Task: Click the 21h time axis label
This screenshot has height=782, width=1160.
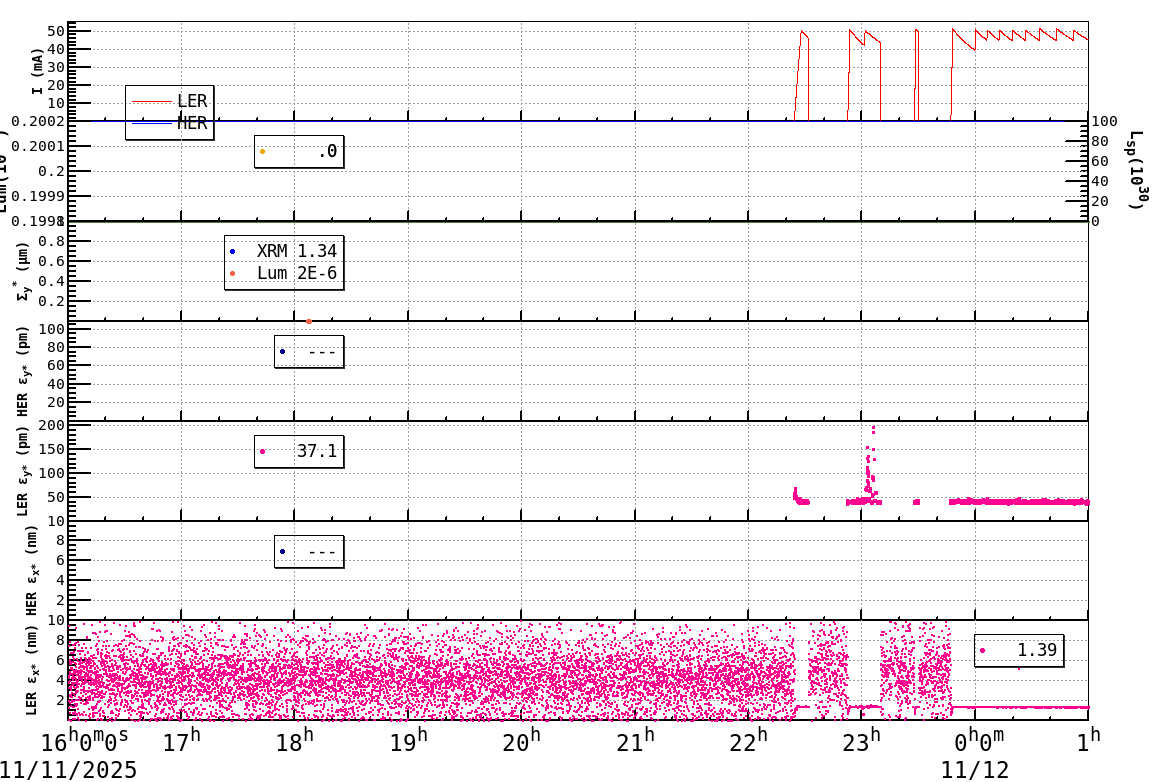Action: click(635, 742)
